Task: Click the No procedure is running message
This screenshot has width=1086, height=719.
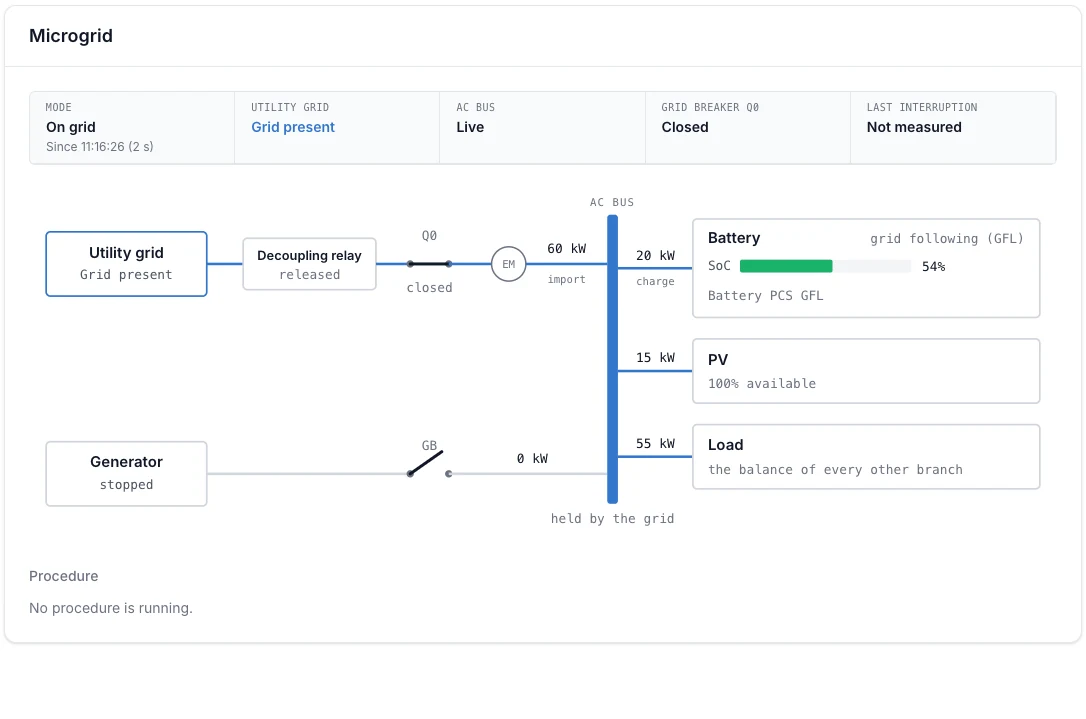Action: point(111,608)
